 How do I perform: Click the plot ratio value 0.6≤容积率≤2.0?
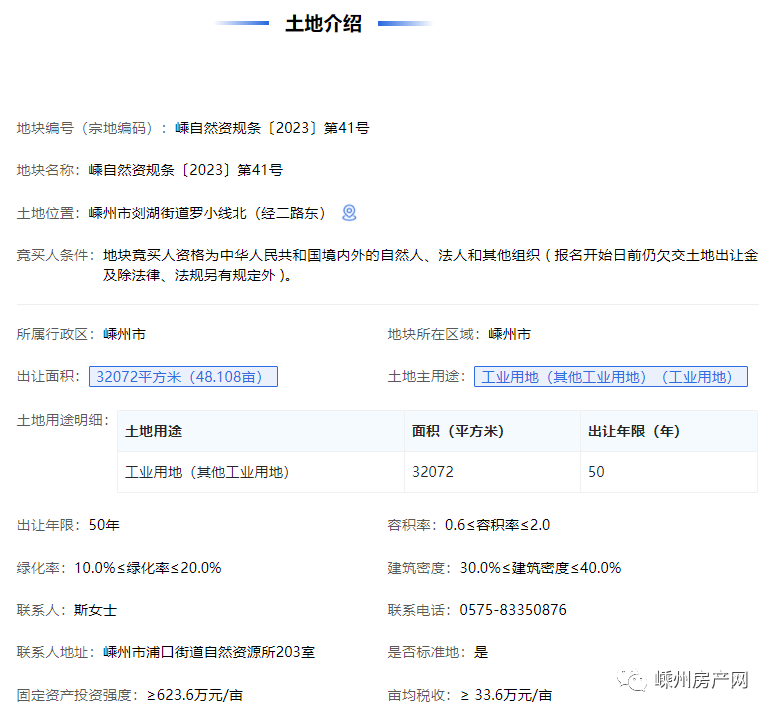(x=498, y=525)
